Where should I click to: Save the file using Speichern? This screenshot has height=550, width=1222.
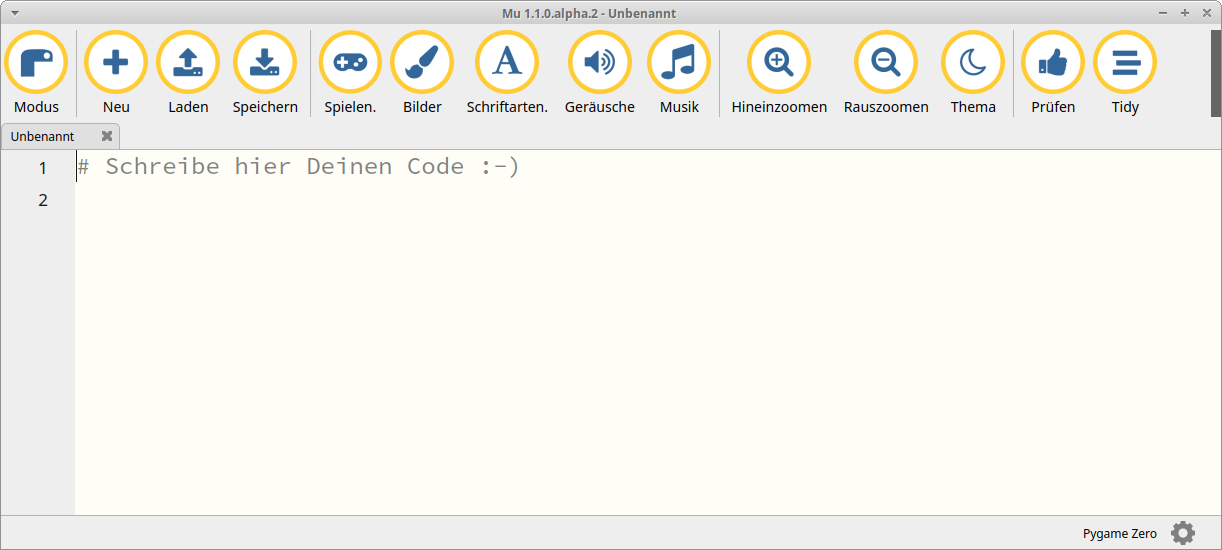coord(265,64)
